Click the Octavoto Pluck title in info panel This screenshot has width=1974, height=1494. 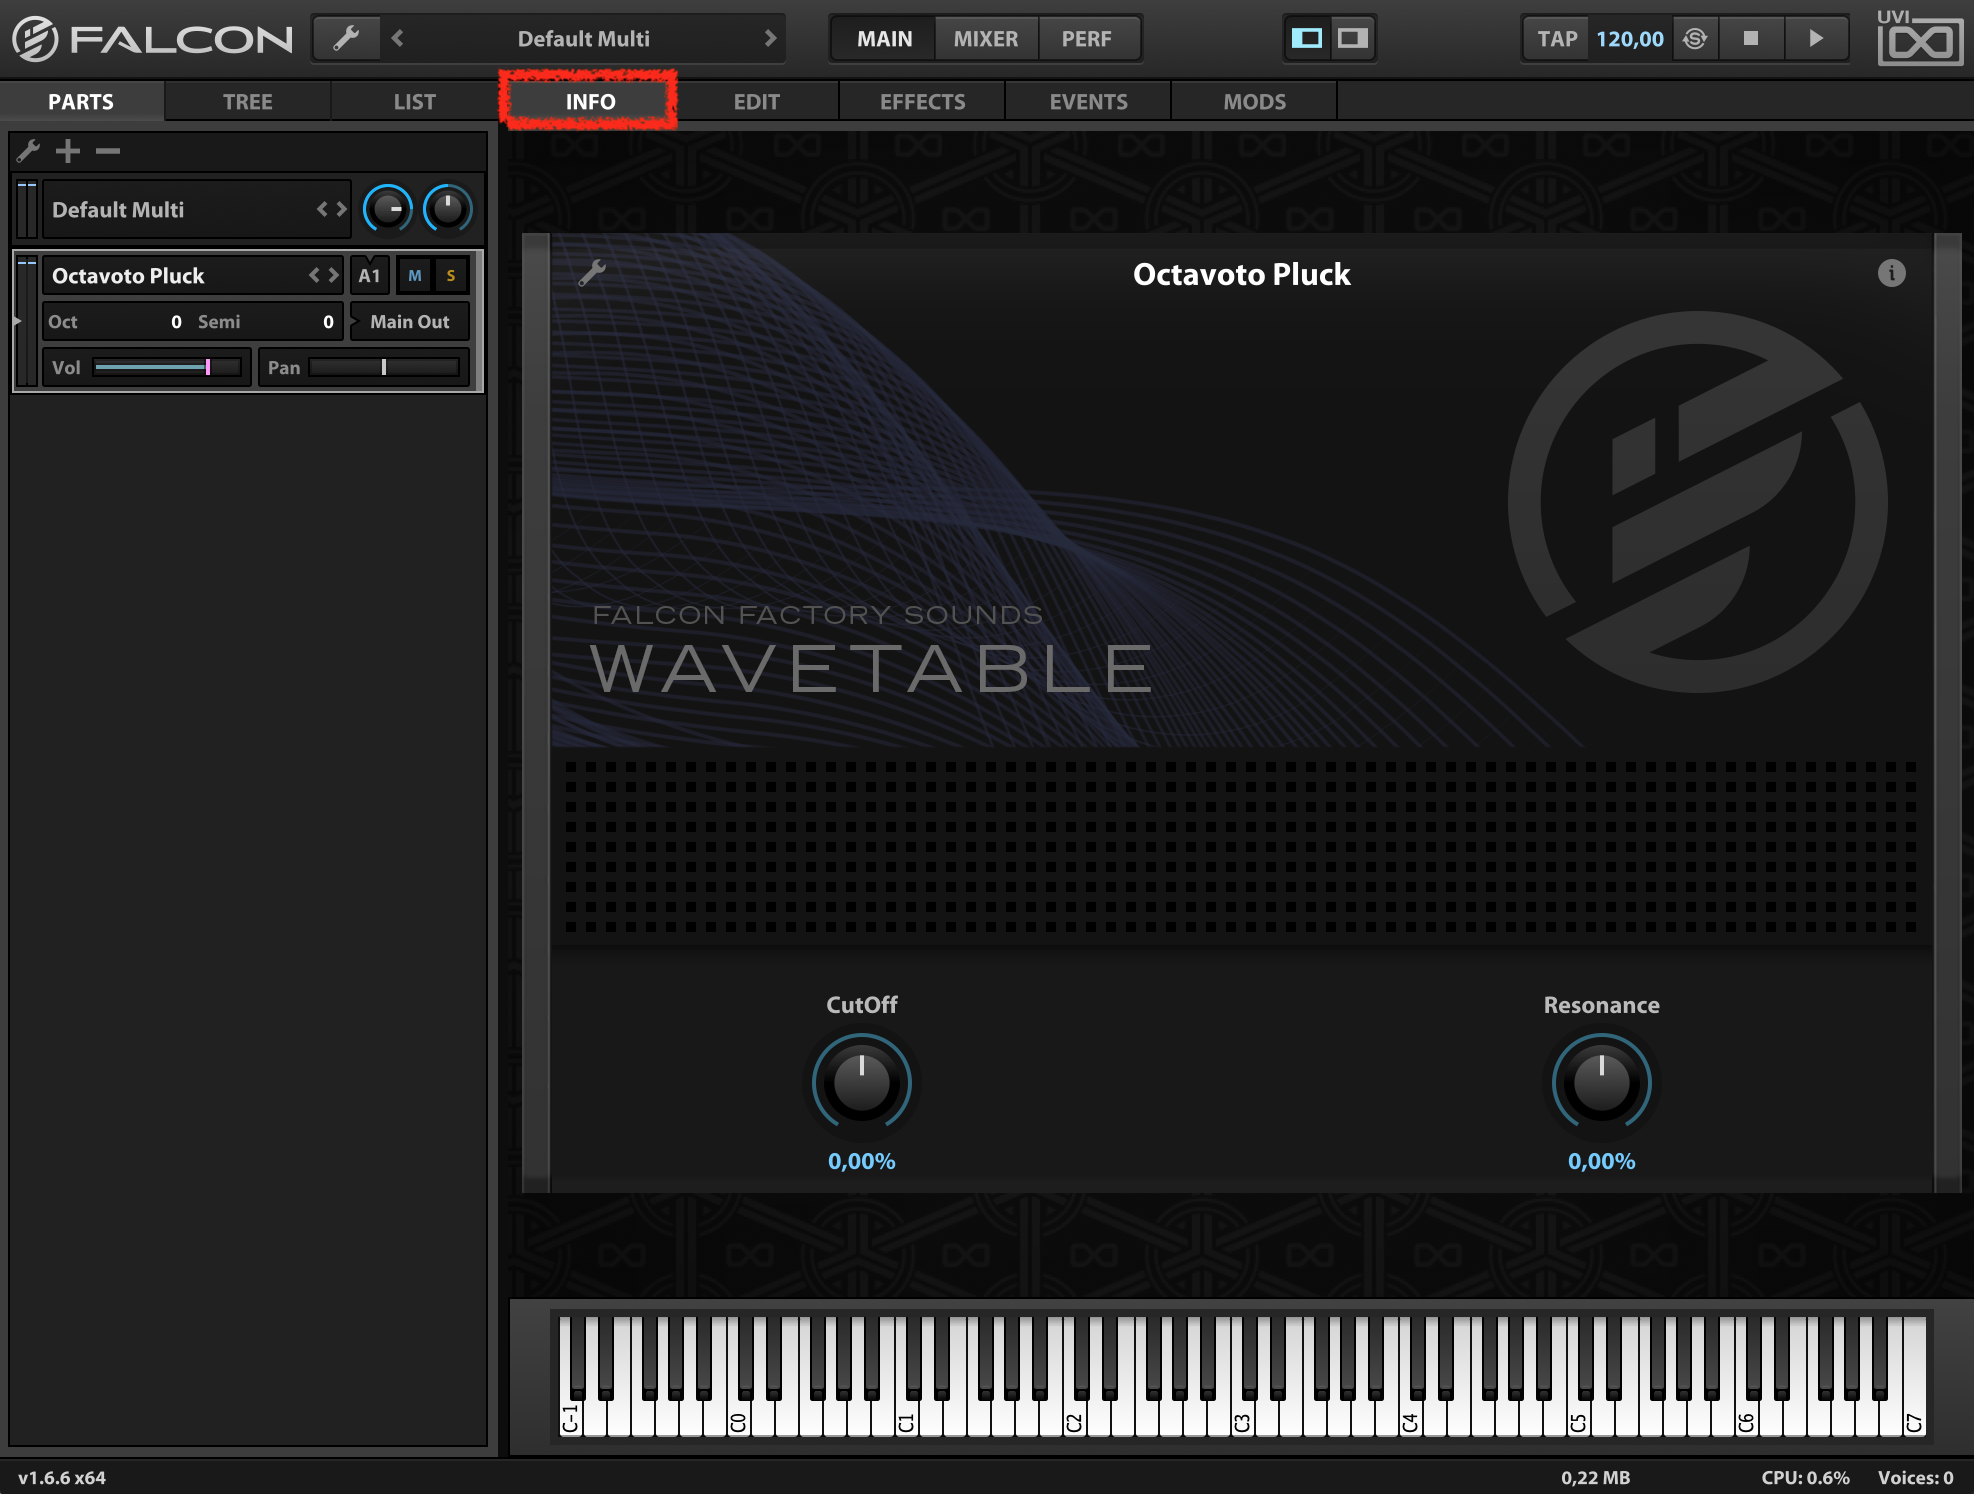click(1241, 275)
